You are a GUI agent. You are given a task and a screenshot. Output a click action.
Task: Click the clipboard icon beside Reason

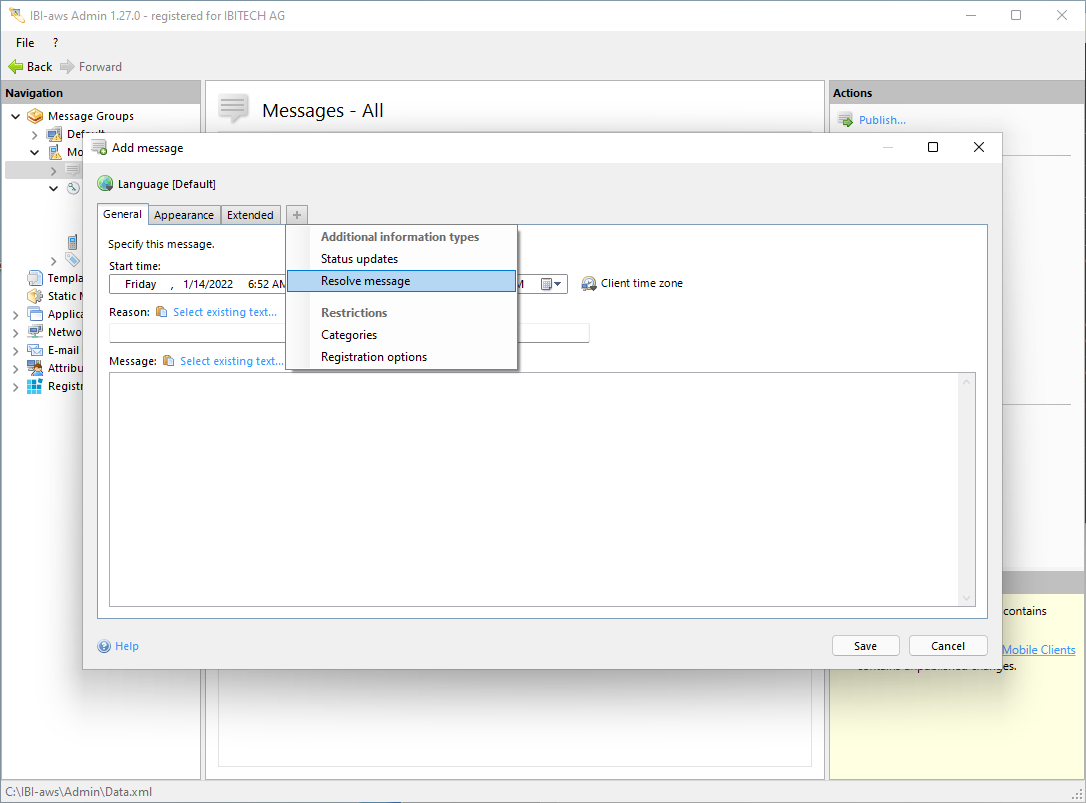pos(162,312)
